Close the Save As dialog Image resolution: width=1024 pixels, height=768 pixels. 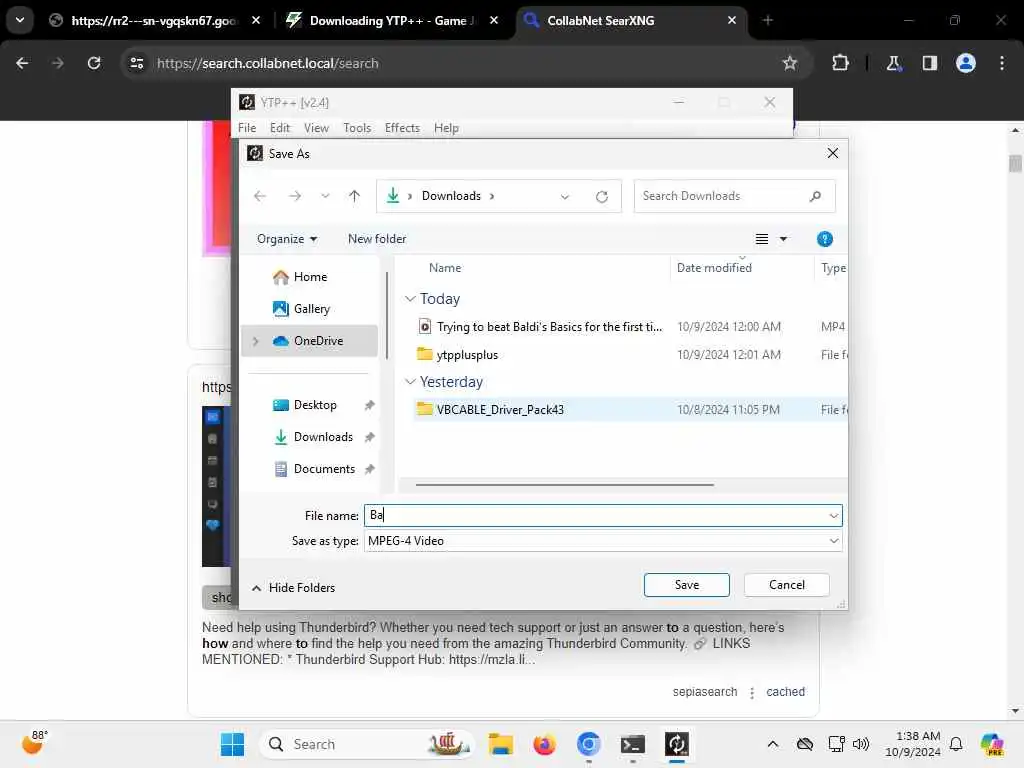[x=833, y=153]
